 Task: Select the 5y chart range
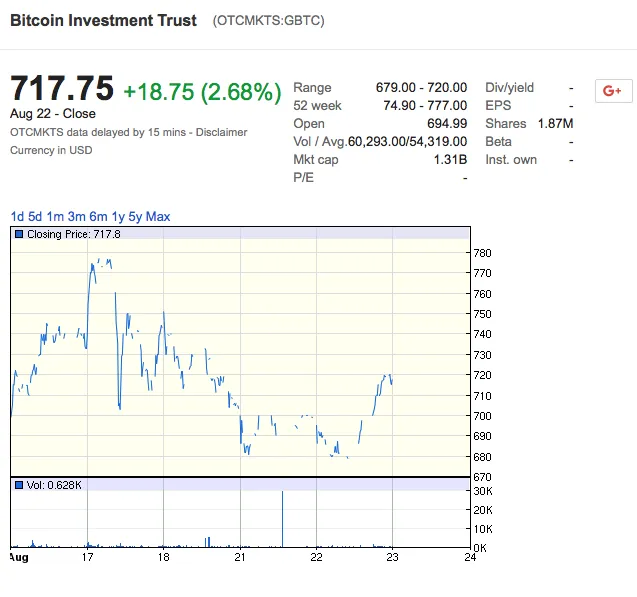pos(135,217)
